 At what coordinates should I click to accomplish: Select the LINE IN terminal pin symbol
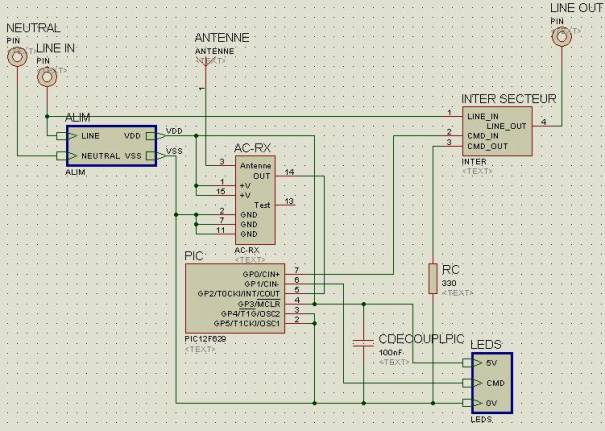(47, 77)
